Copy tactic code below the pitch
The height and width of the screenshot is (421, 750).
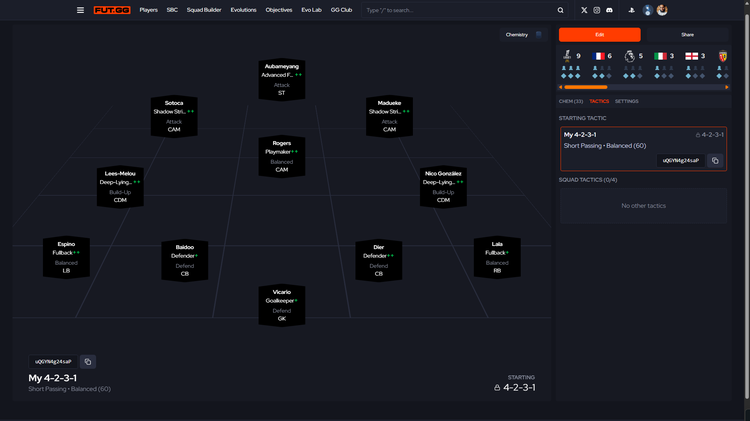88,362
